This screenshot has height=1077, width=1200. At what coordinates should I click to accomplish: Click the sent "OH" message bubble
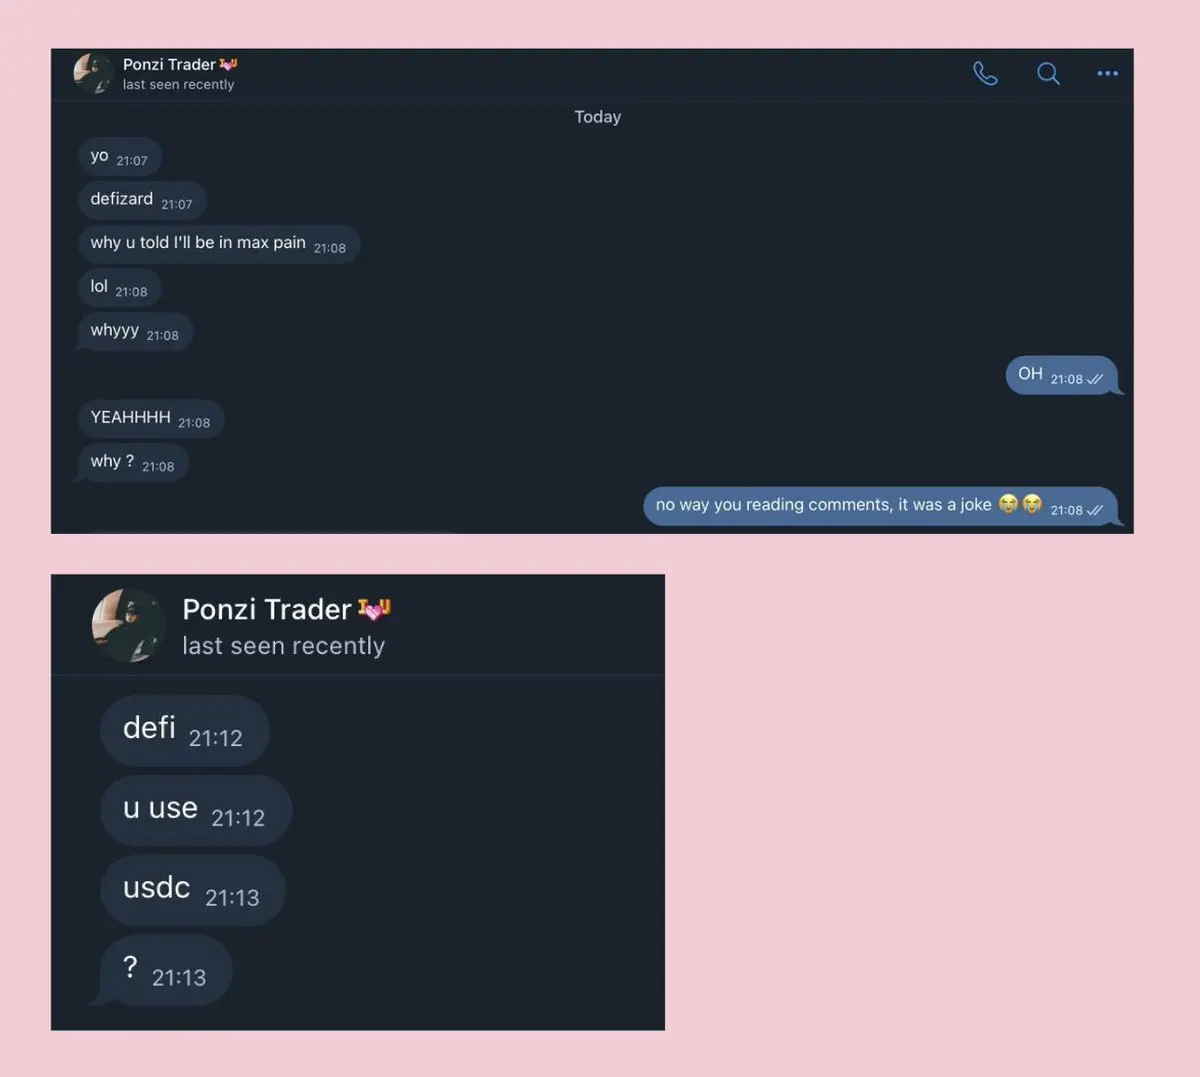pos(1063,375)
